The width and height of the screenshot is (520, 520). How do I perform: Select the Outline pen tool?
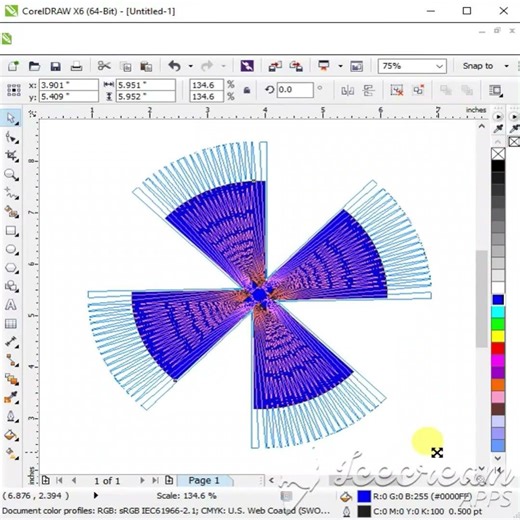[x=11, y=416]
